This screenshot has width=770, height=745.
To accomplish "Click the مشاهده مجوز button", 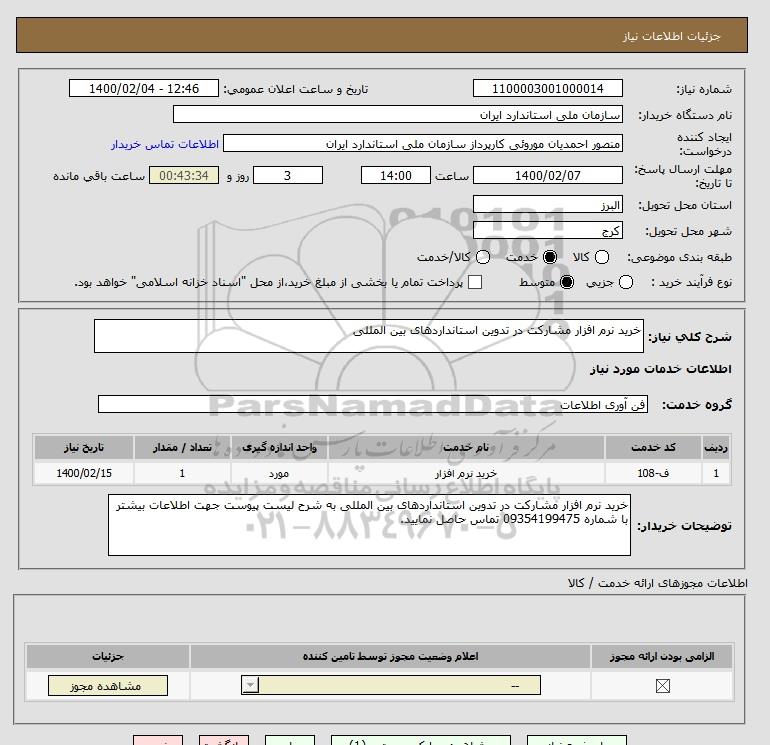I will click(108, 686).
